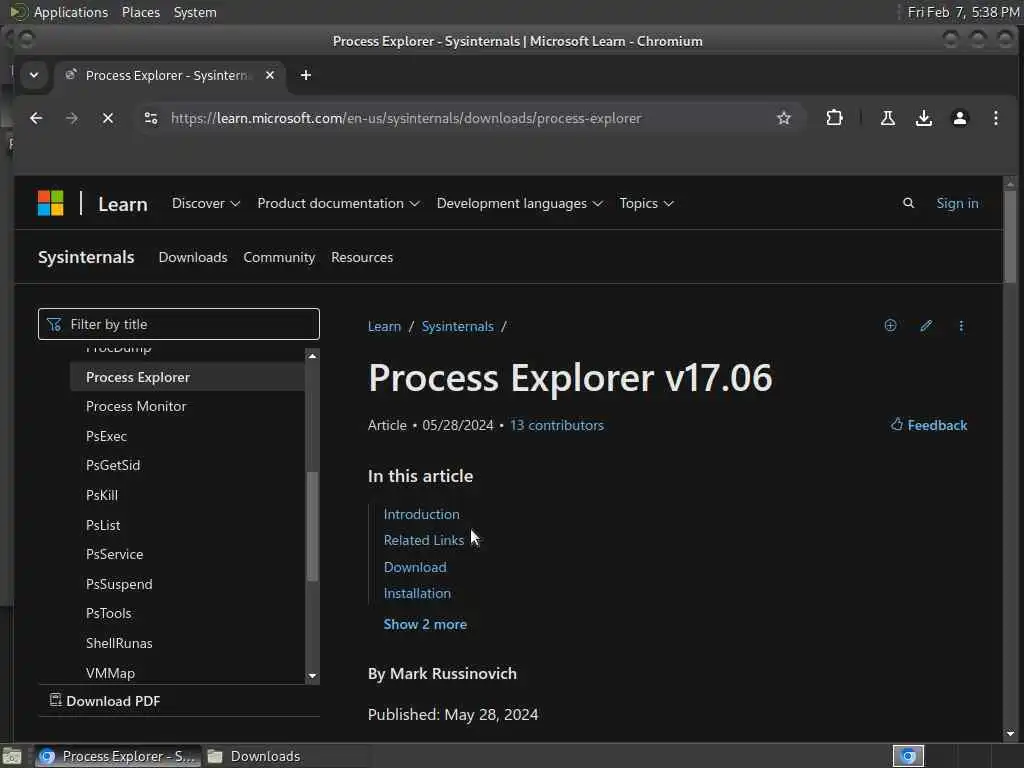The image size is (1024, 768).
Task: Go back to the previous page
Action: point(36,118)
